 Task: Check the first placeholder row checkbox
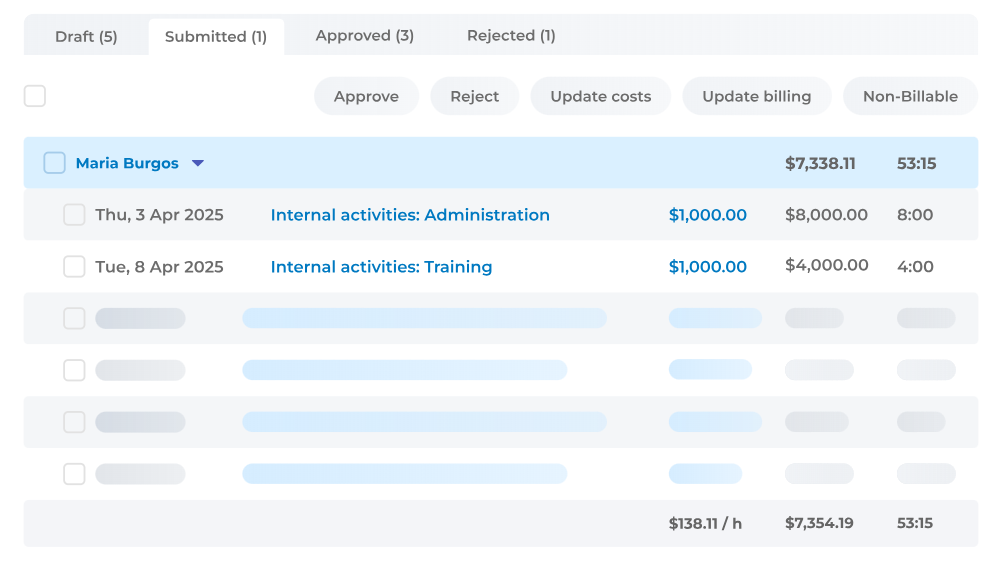(x=74, y=318)
